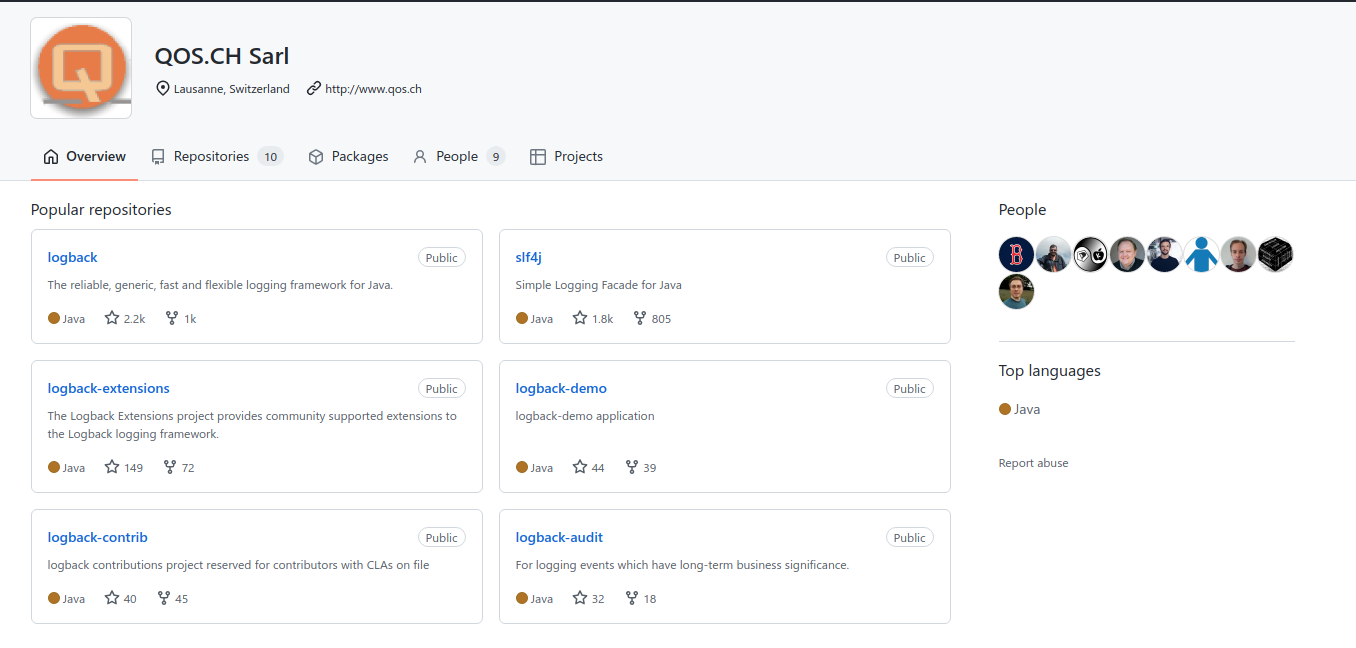This screenshot has width=1356, height=648.
Task: Select the Overview tab
Action: [x=84, y=156]
